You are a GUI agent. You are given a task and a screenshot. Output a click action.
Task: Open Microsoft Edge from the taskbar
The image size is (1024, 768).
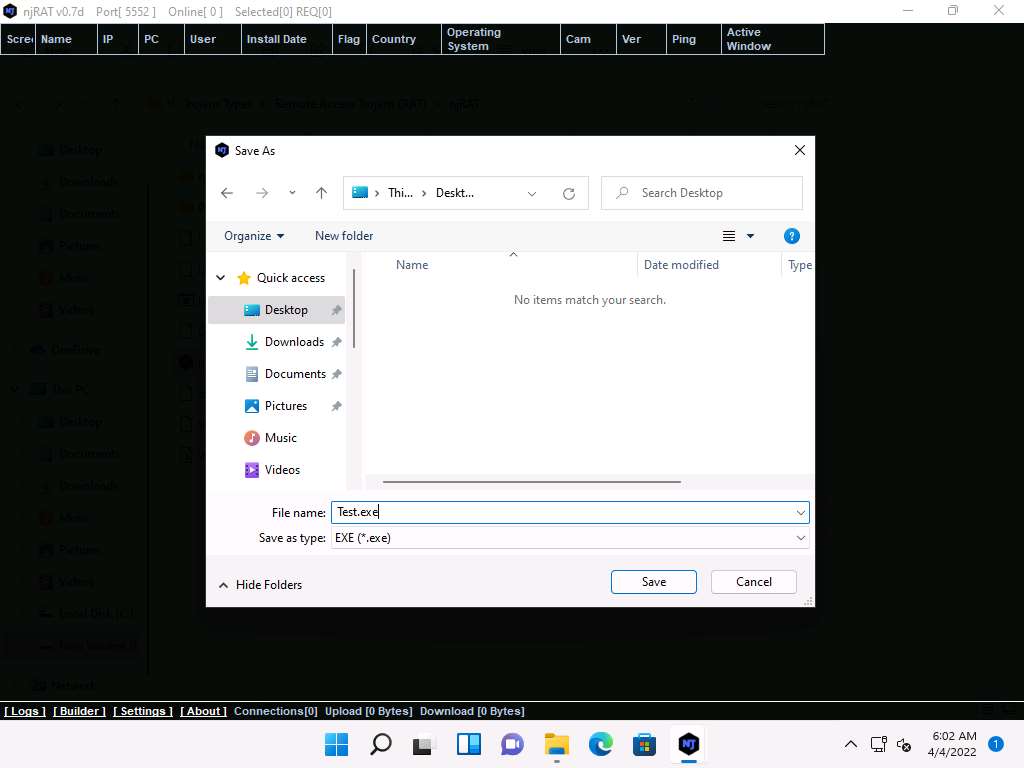(x=600, y=744)
